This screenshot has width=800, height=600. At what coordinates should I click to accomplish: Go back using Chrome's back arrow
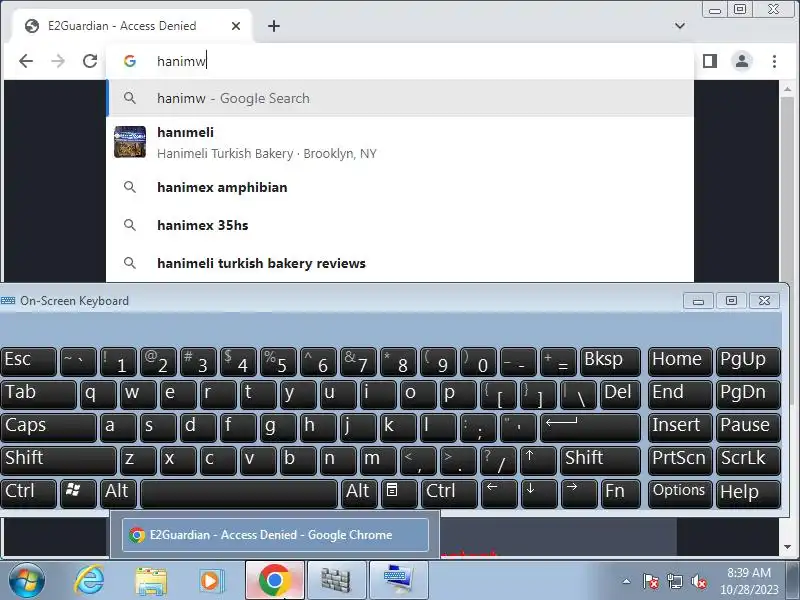tap(26, 61)
